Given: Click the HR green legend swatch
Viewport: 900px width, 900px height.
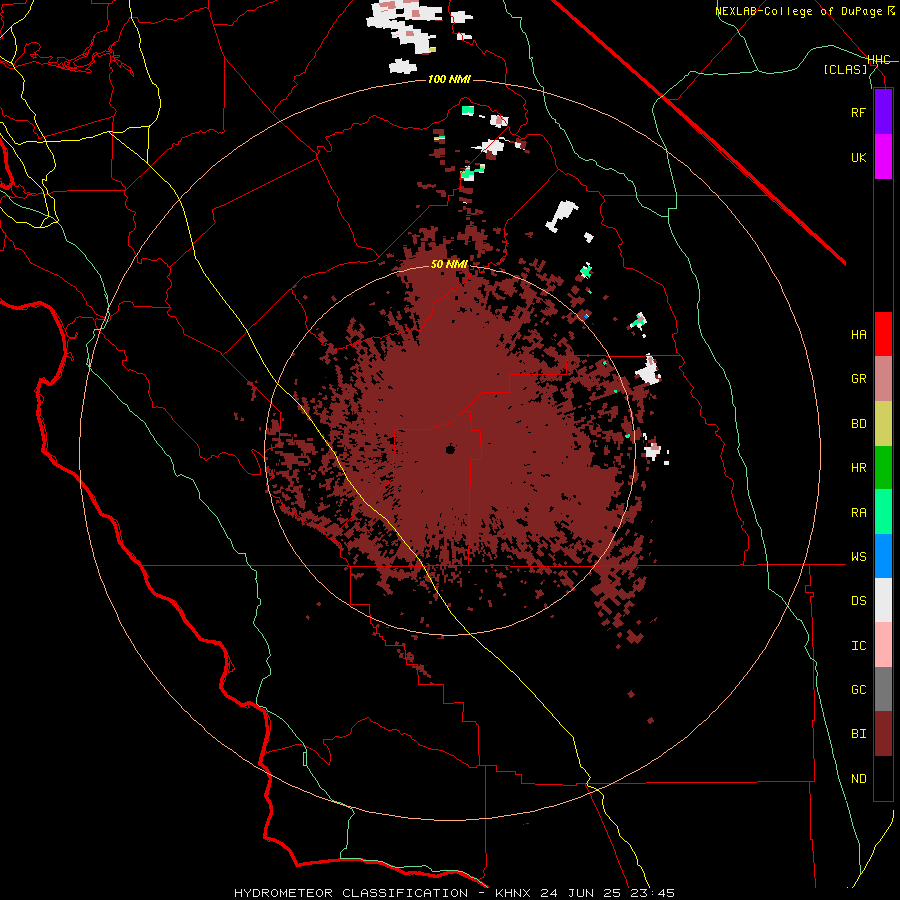Looking at the screenshot, I should click(883, 468).
